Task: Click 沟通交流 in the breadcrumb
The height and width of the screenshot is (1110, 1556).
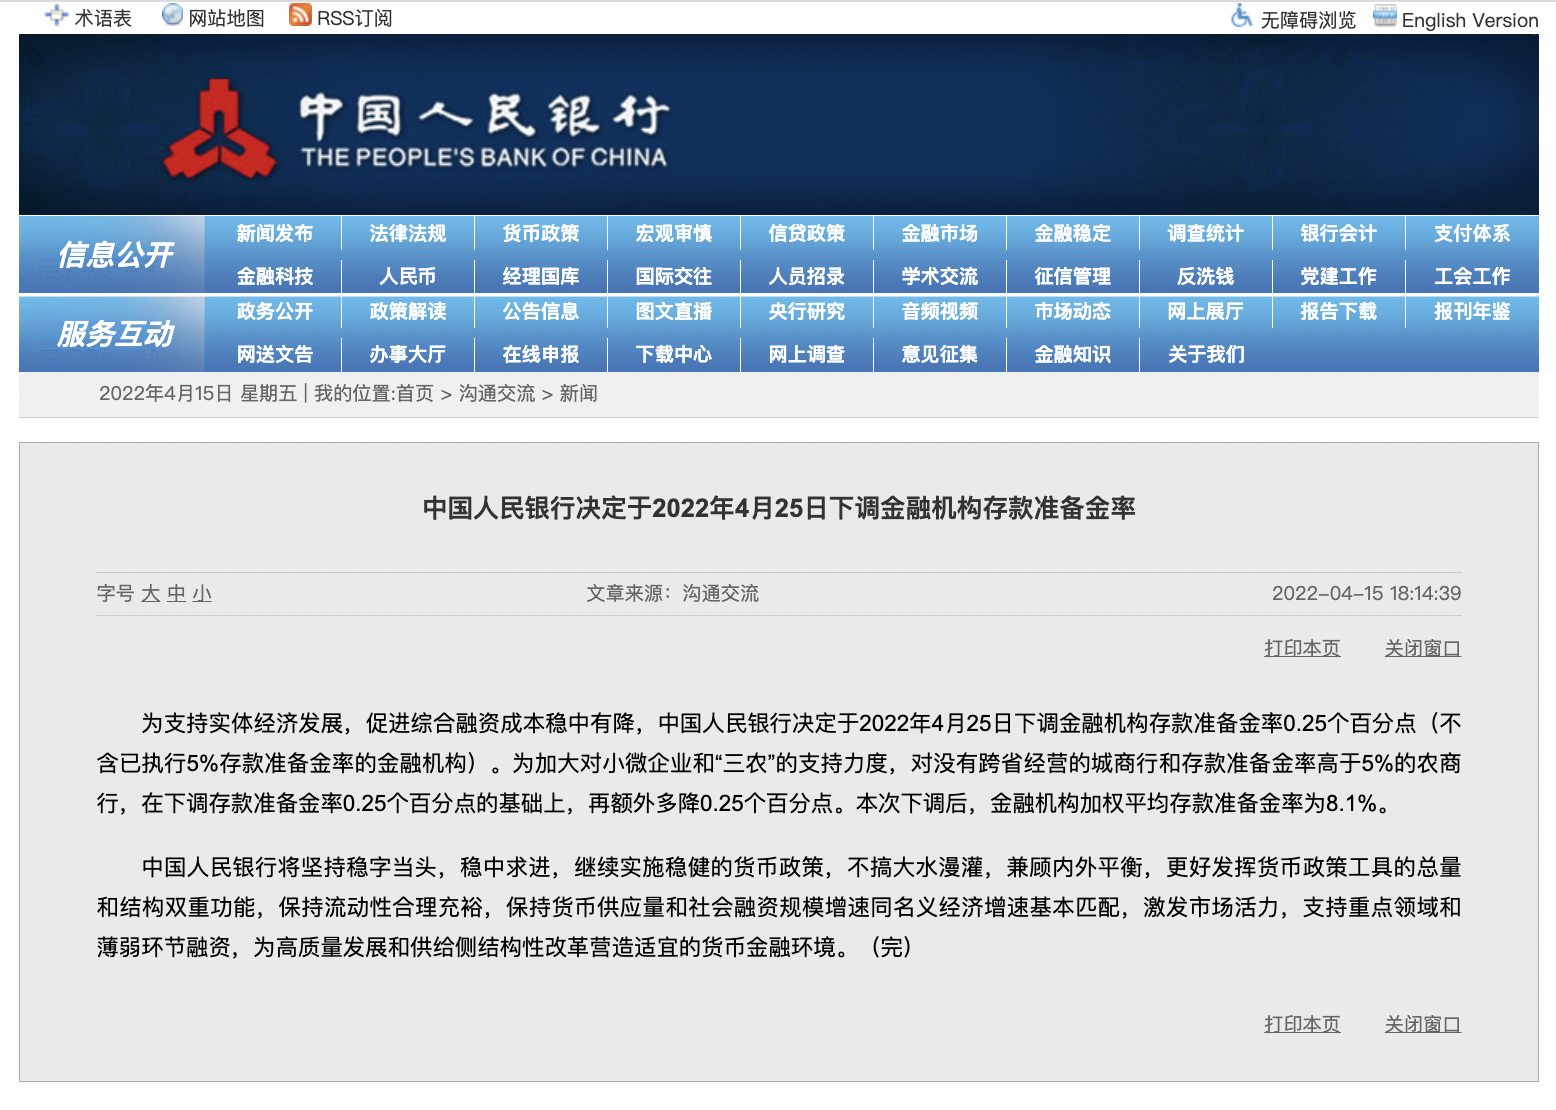Action: 497,394
